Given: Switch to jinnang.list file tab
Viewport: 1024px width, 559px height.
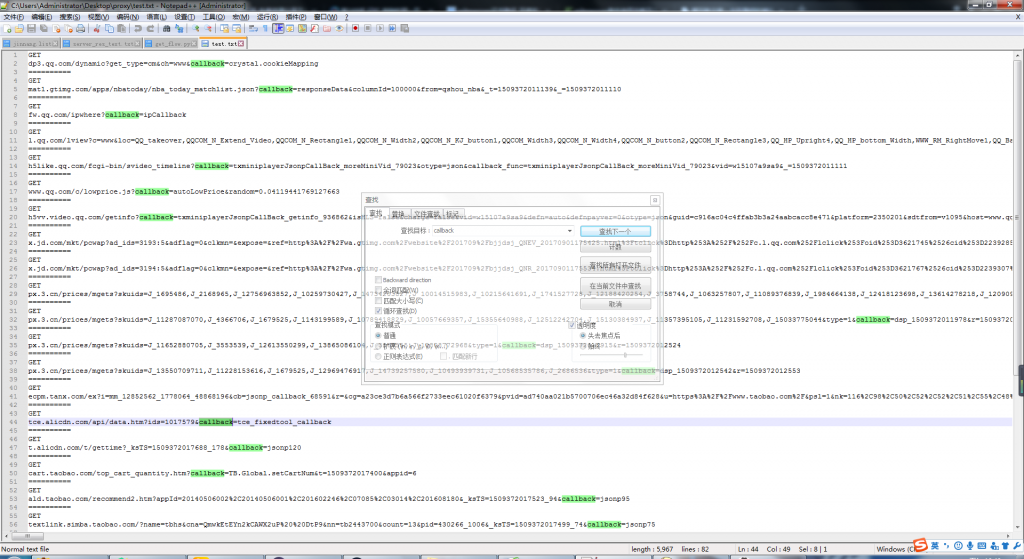Looking at the screenshot, I should pos(31,44).
